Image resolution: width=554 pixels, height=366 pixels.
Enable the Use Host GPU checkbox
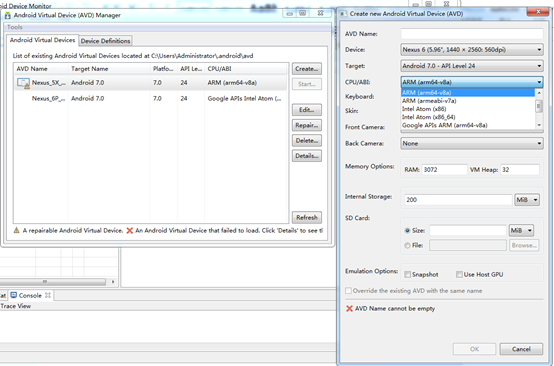pyautogui.click(x=459, y=274)
